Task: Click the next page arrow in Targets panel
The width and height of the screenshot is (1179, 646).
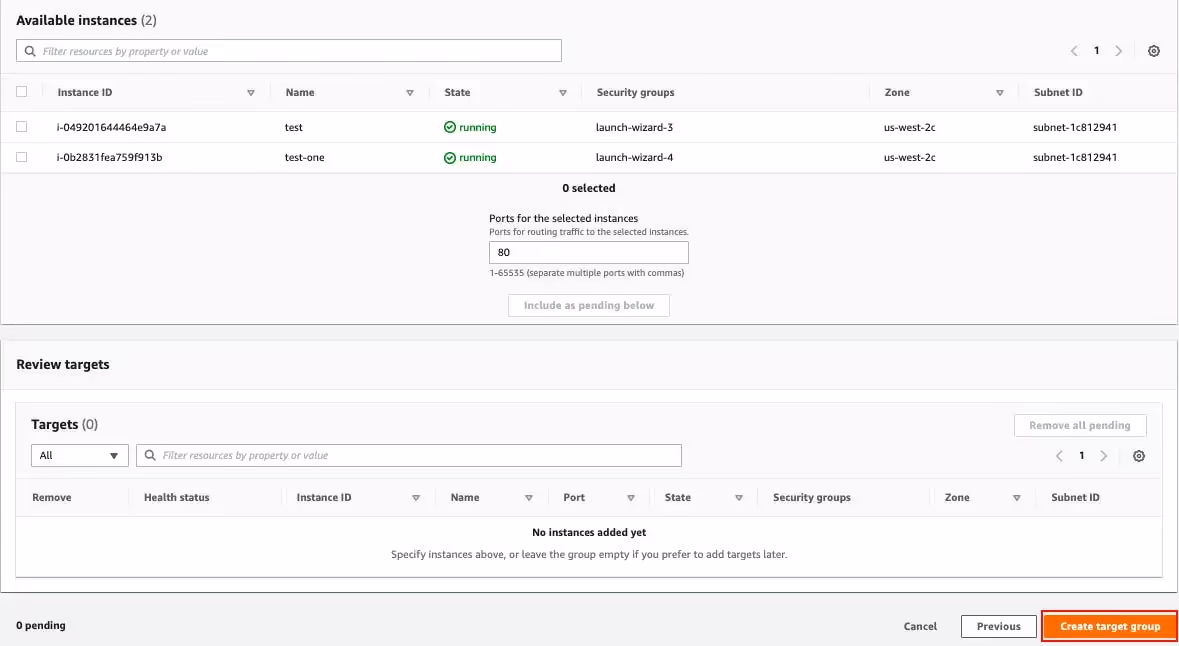Action: tap(1104, 455)
